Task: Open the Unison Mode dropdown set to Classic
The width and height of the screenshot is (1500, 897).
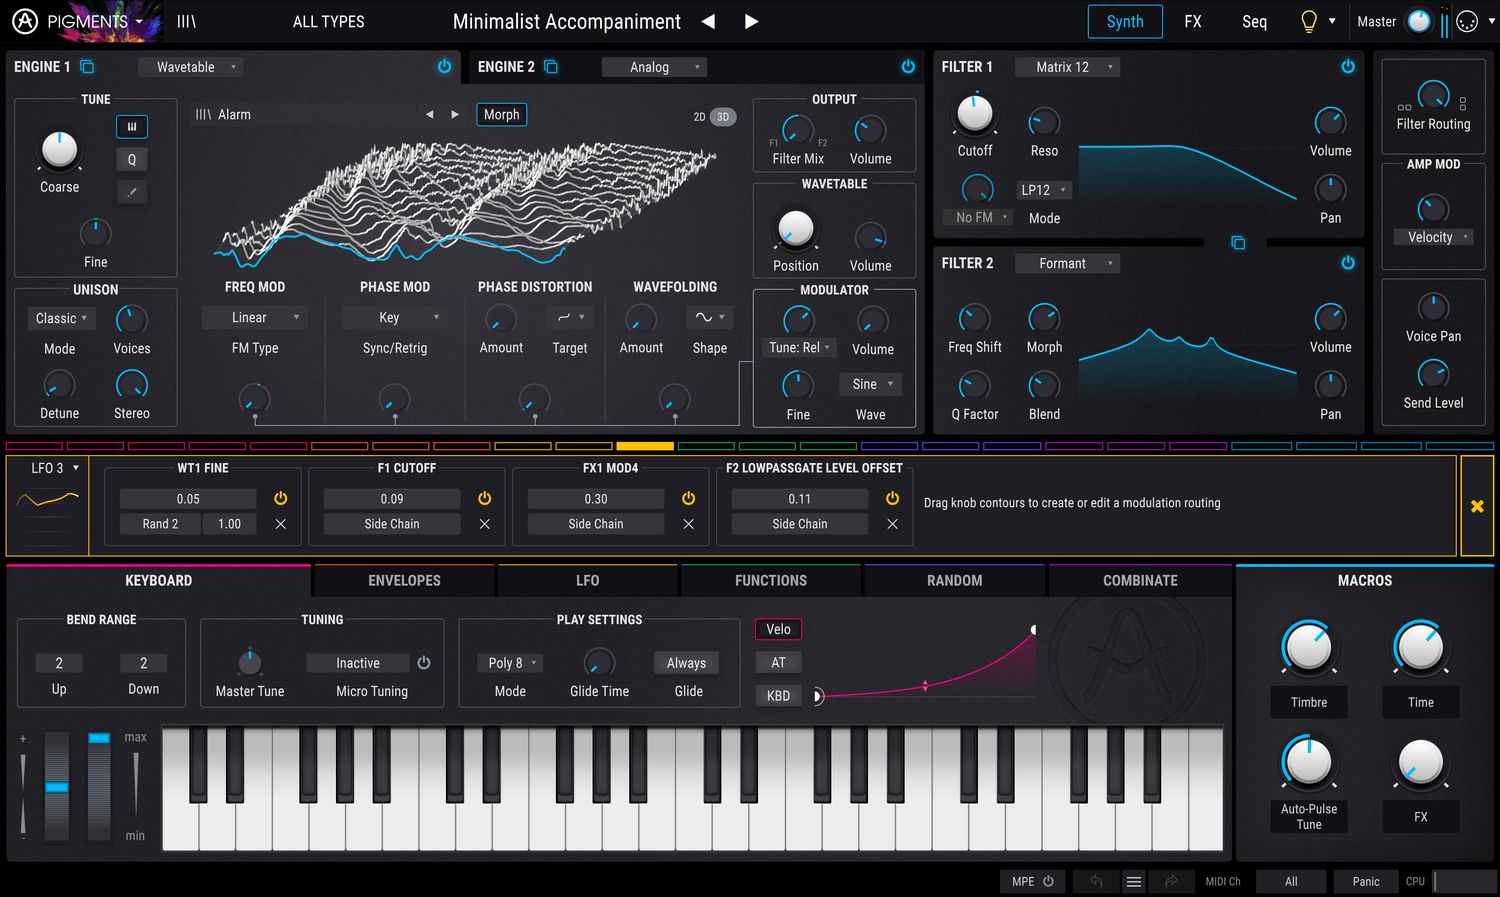Action: point(61,318)
